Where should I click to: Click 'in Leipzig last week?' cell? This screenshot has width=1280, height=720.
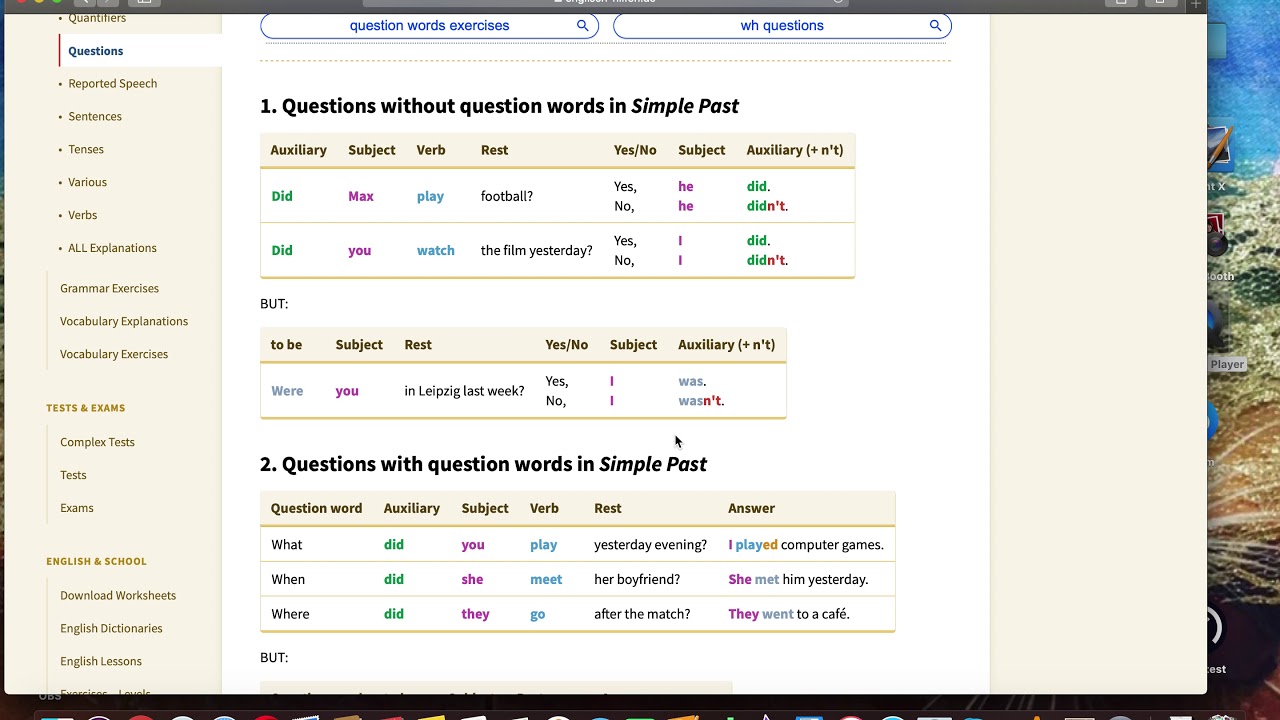click(464, 391)
